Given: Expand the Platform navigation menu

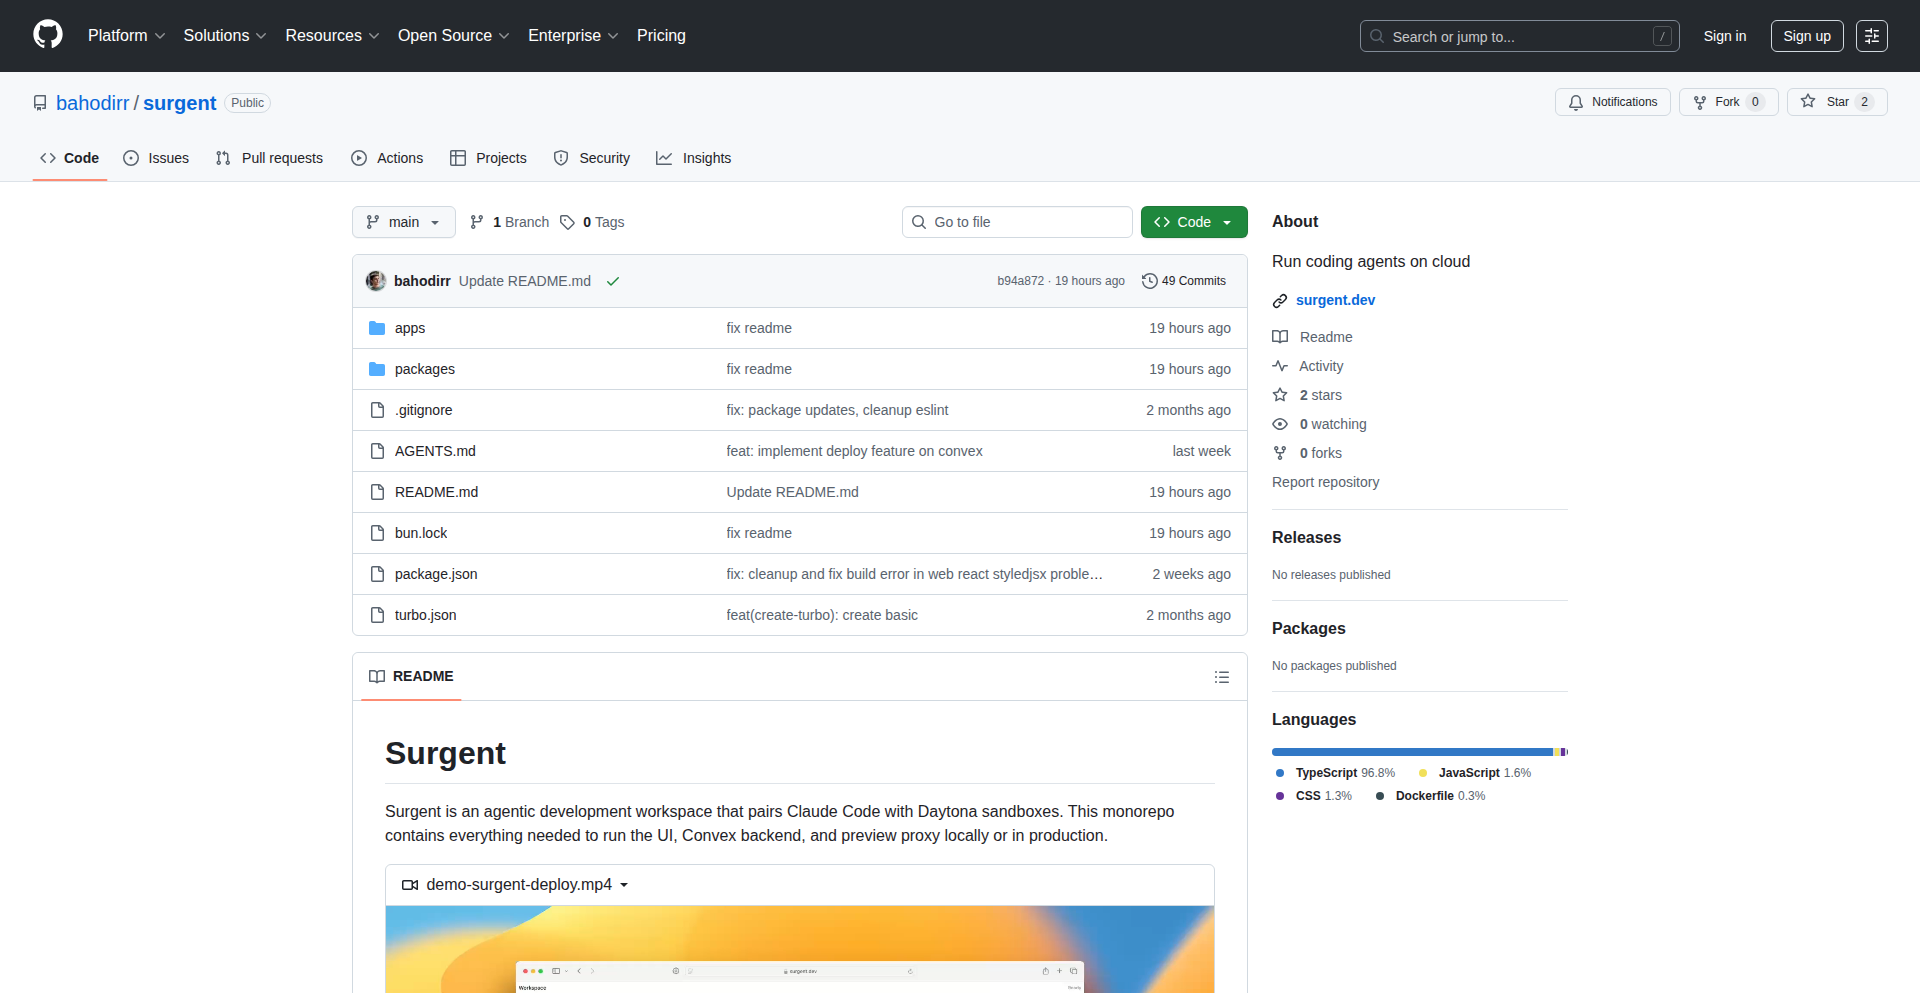Looking at the screenshot, I should tap(126, 36).
